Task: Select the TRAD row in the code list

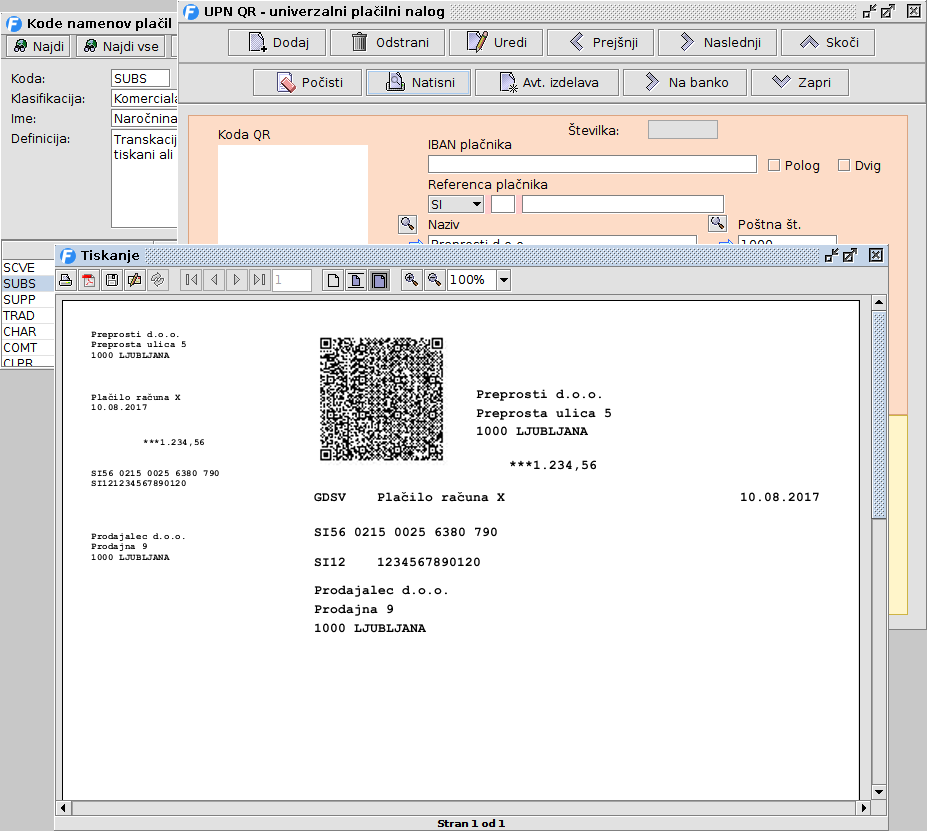Action: (x=28, y=316)
